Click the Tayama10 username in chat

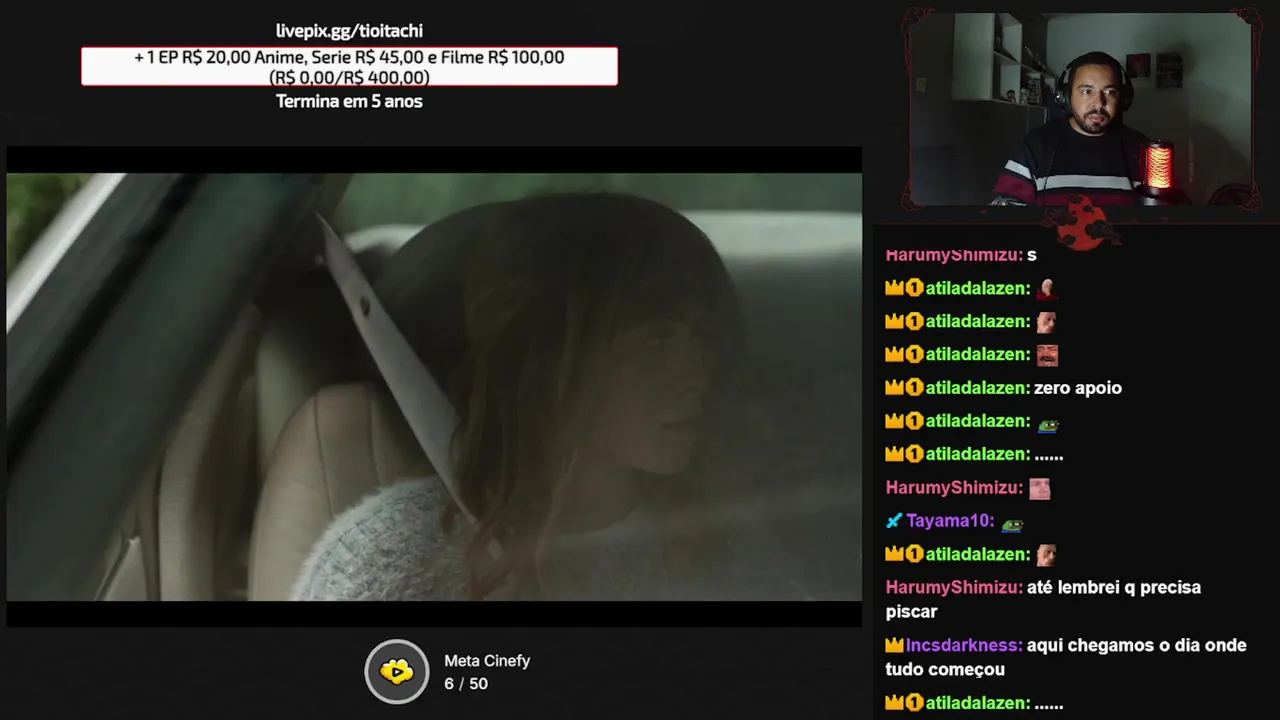[949, 521]
